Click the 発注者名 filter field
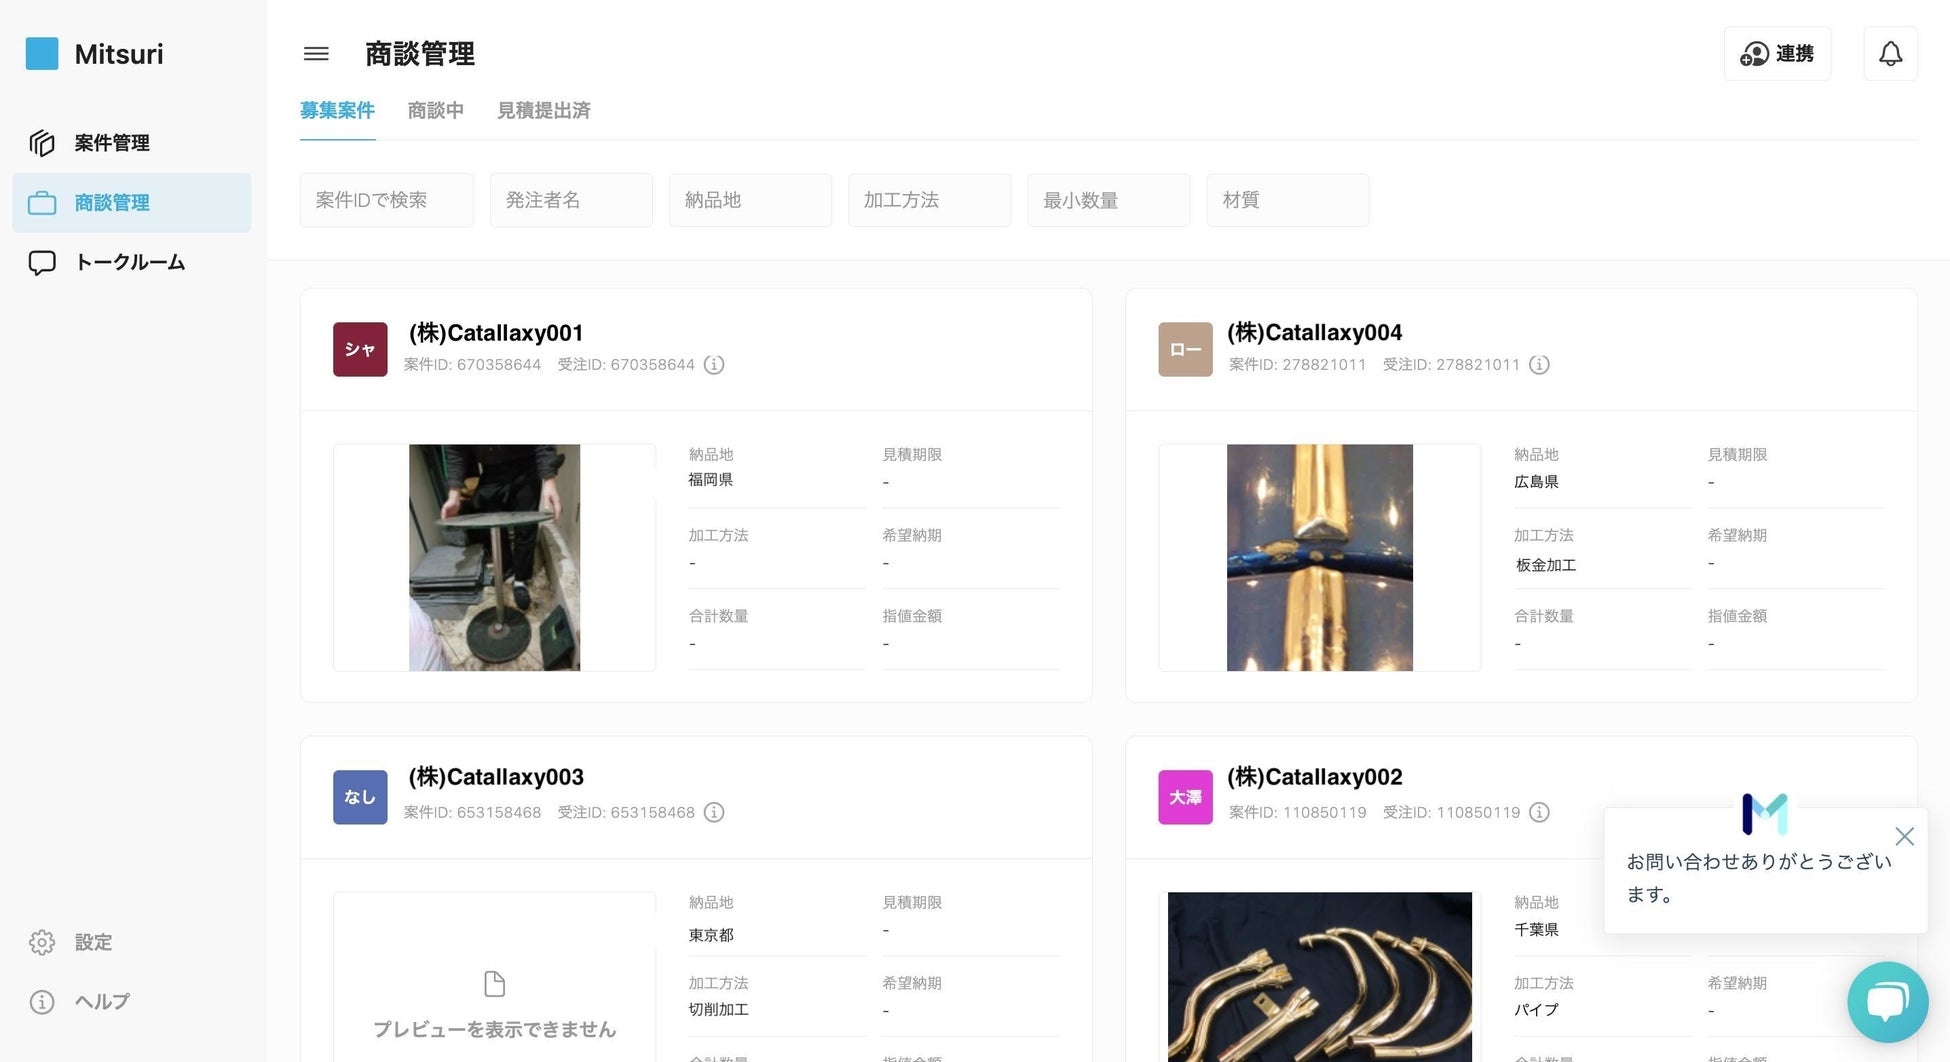This screenshot has height=1062, width=1950. [571, 200]
